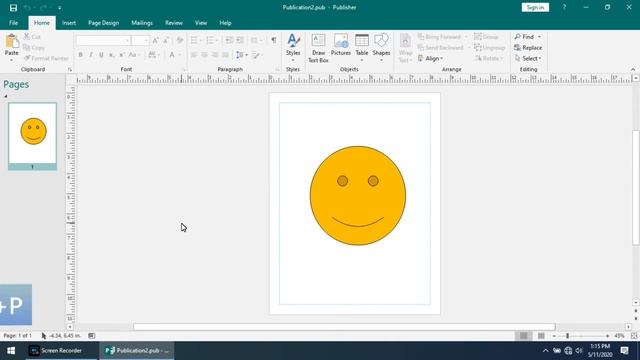The height and width of the screenshot is (360, 640).
Task: Click Send Backward icon
Action: pyautogui.click(x=421, y=48)
